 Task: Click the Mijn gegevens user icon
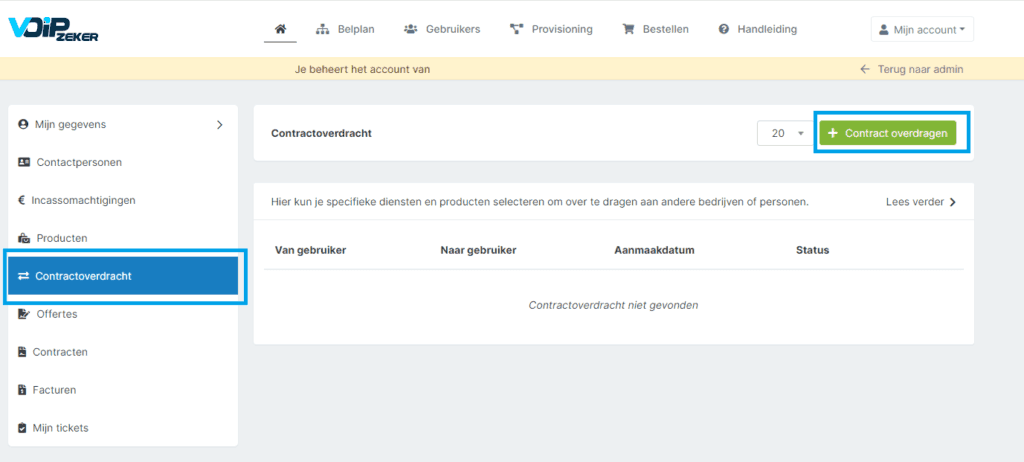(24, 124)
